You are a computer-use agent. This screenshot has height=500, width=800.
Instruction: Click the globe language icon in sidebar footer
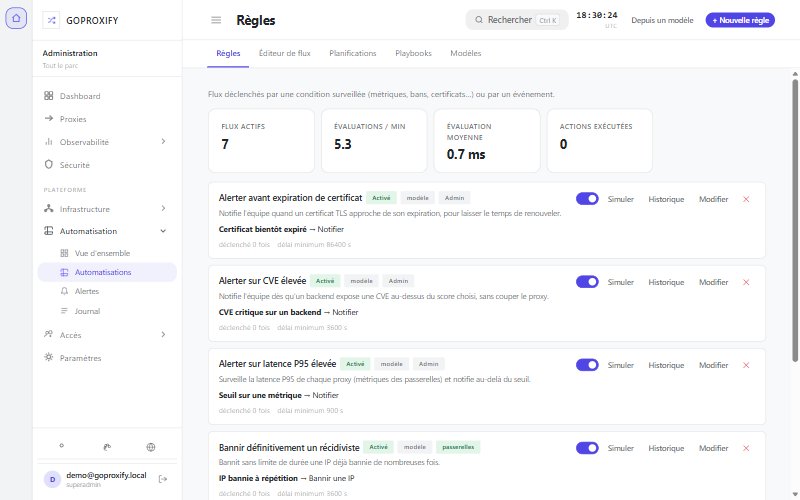(151, 447)
